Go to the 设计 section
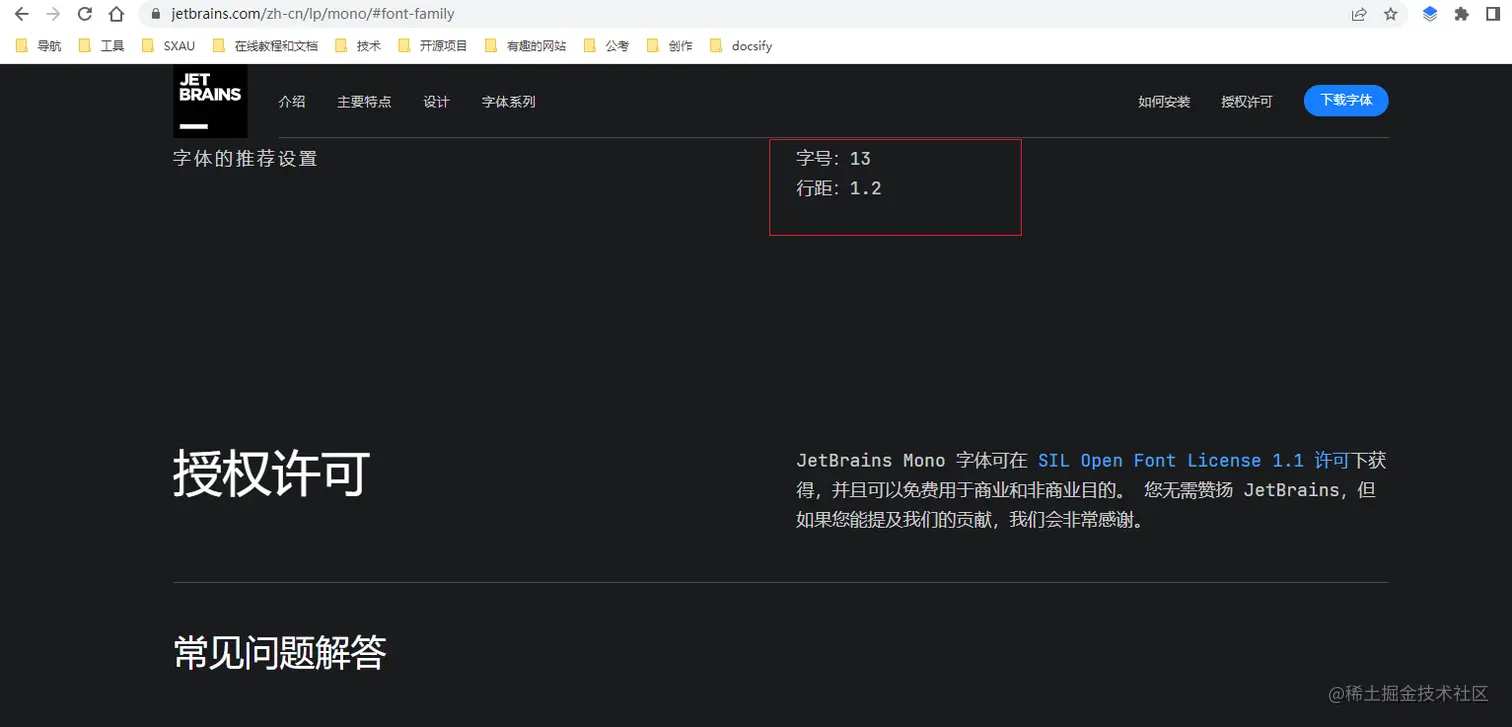 436,102
